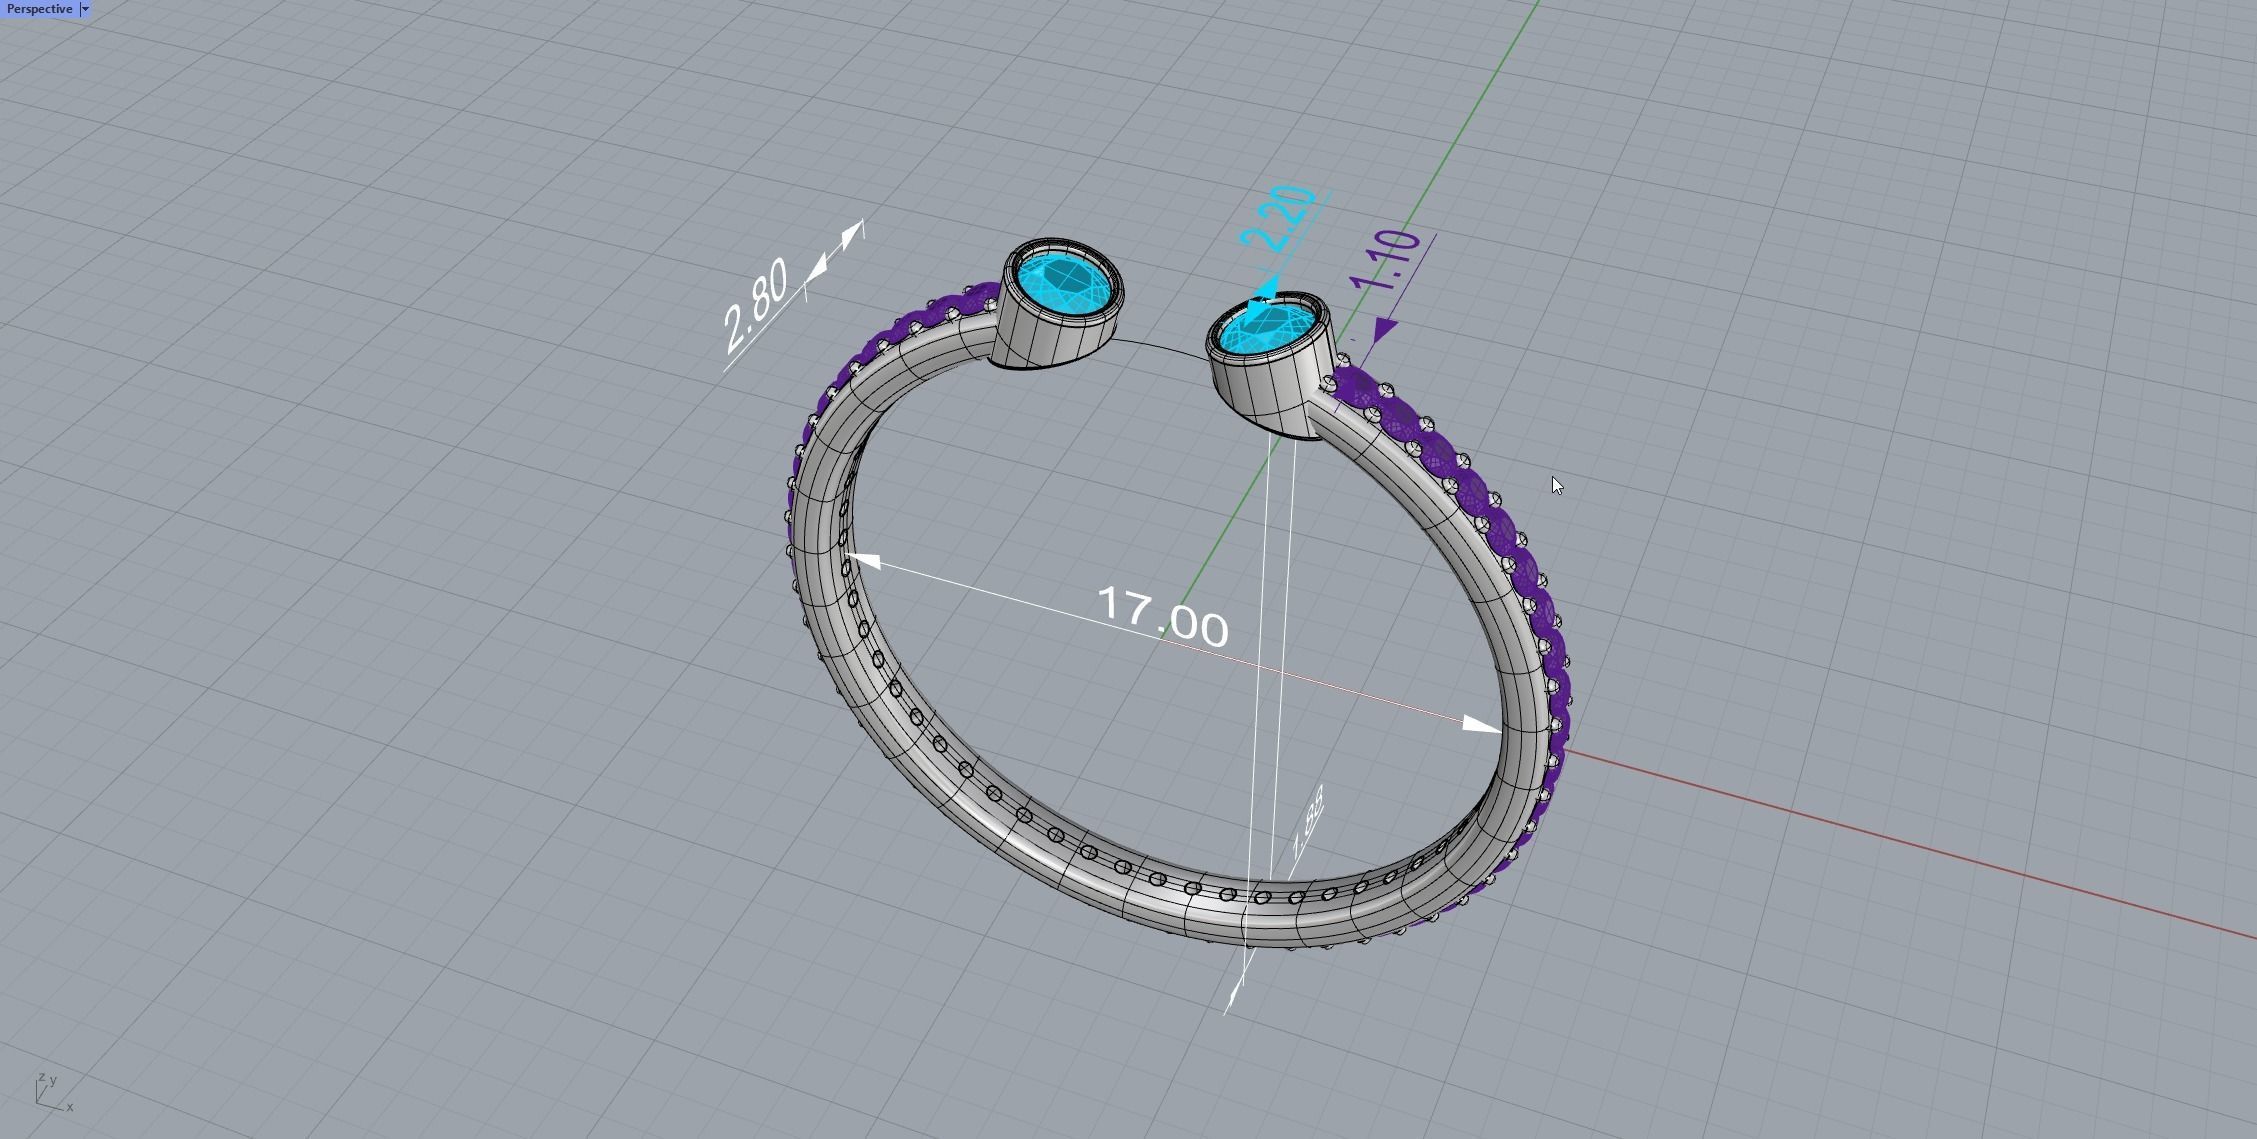Select the 17.00 diameter dimension text
This screenshot has height=1139, width=2257.
(x=1163, y=619)
